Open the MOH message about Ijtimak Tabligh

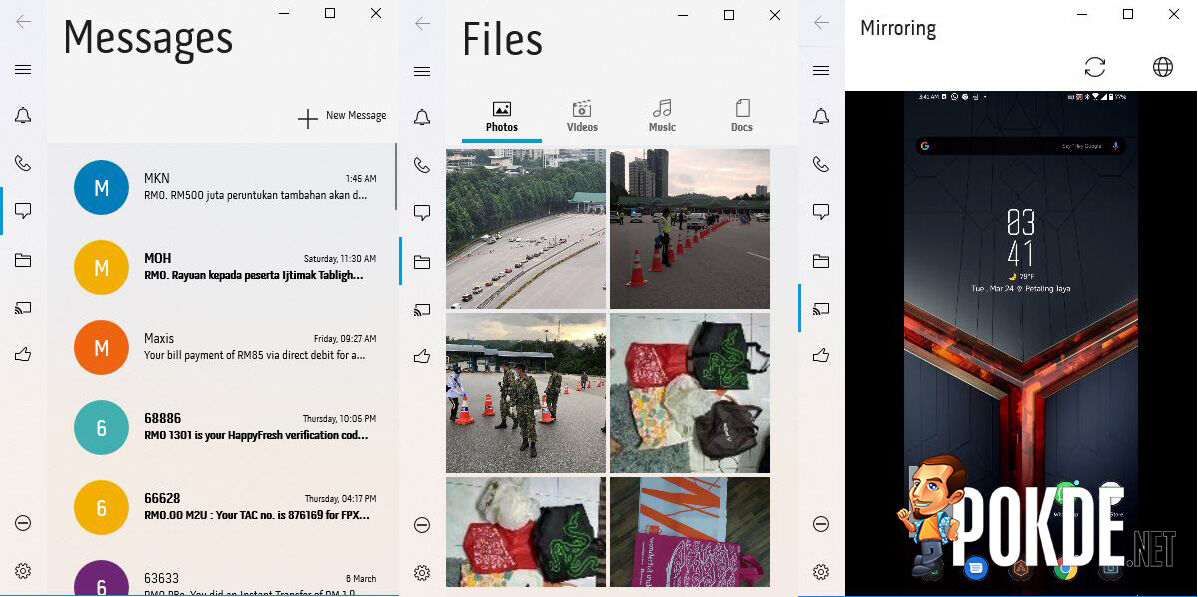coord(222,268)
